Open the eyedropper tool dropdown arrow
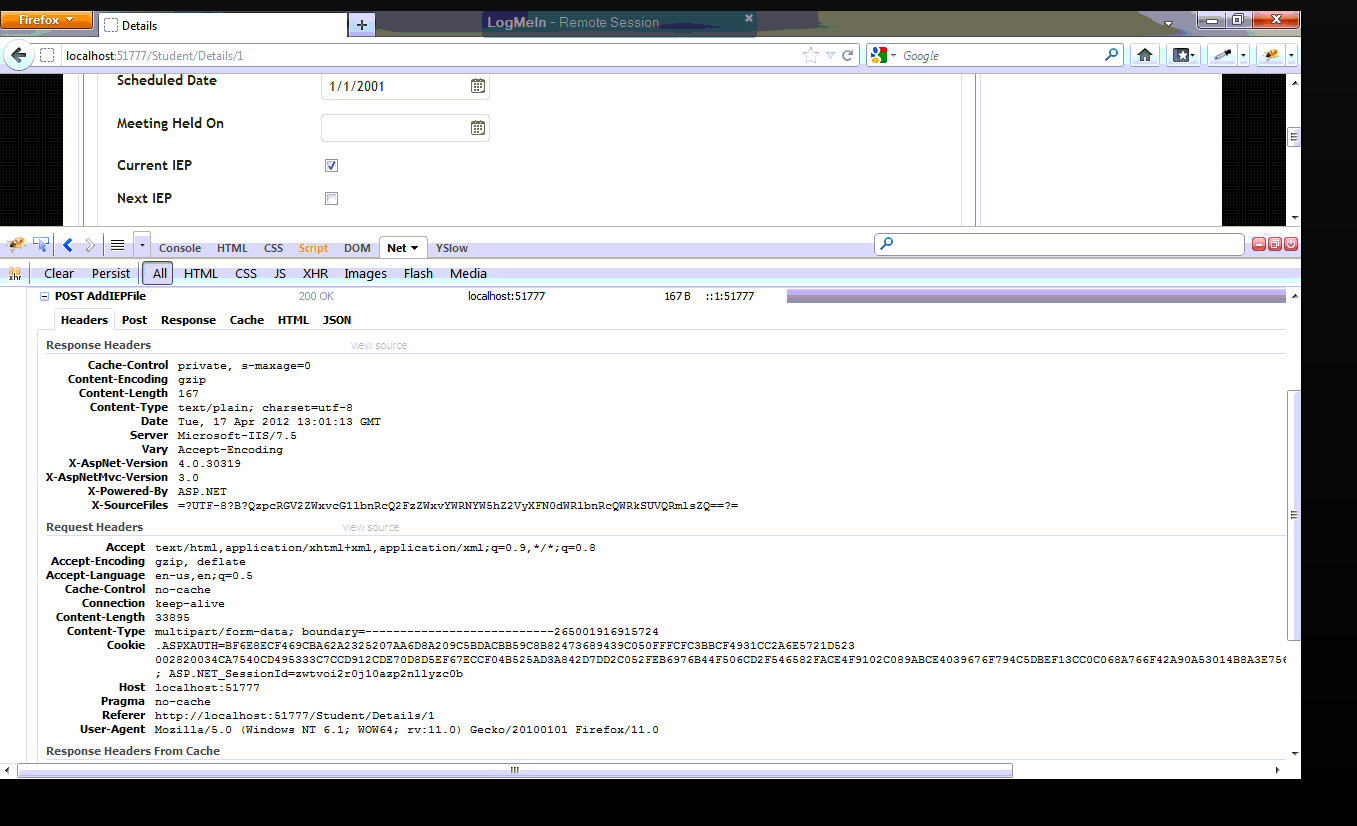Screen dimensions: 1357x826 click(x=1243, y=56)
